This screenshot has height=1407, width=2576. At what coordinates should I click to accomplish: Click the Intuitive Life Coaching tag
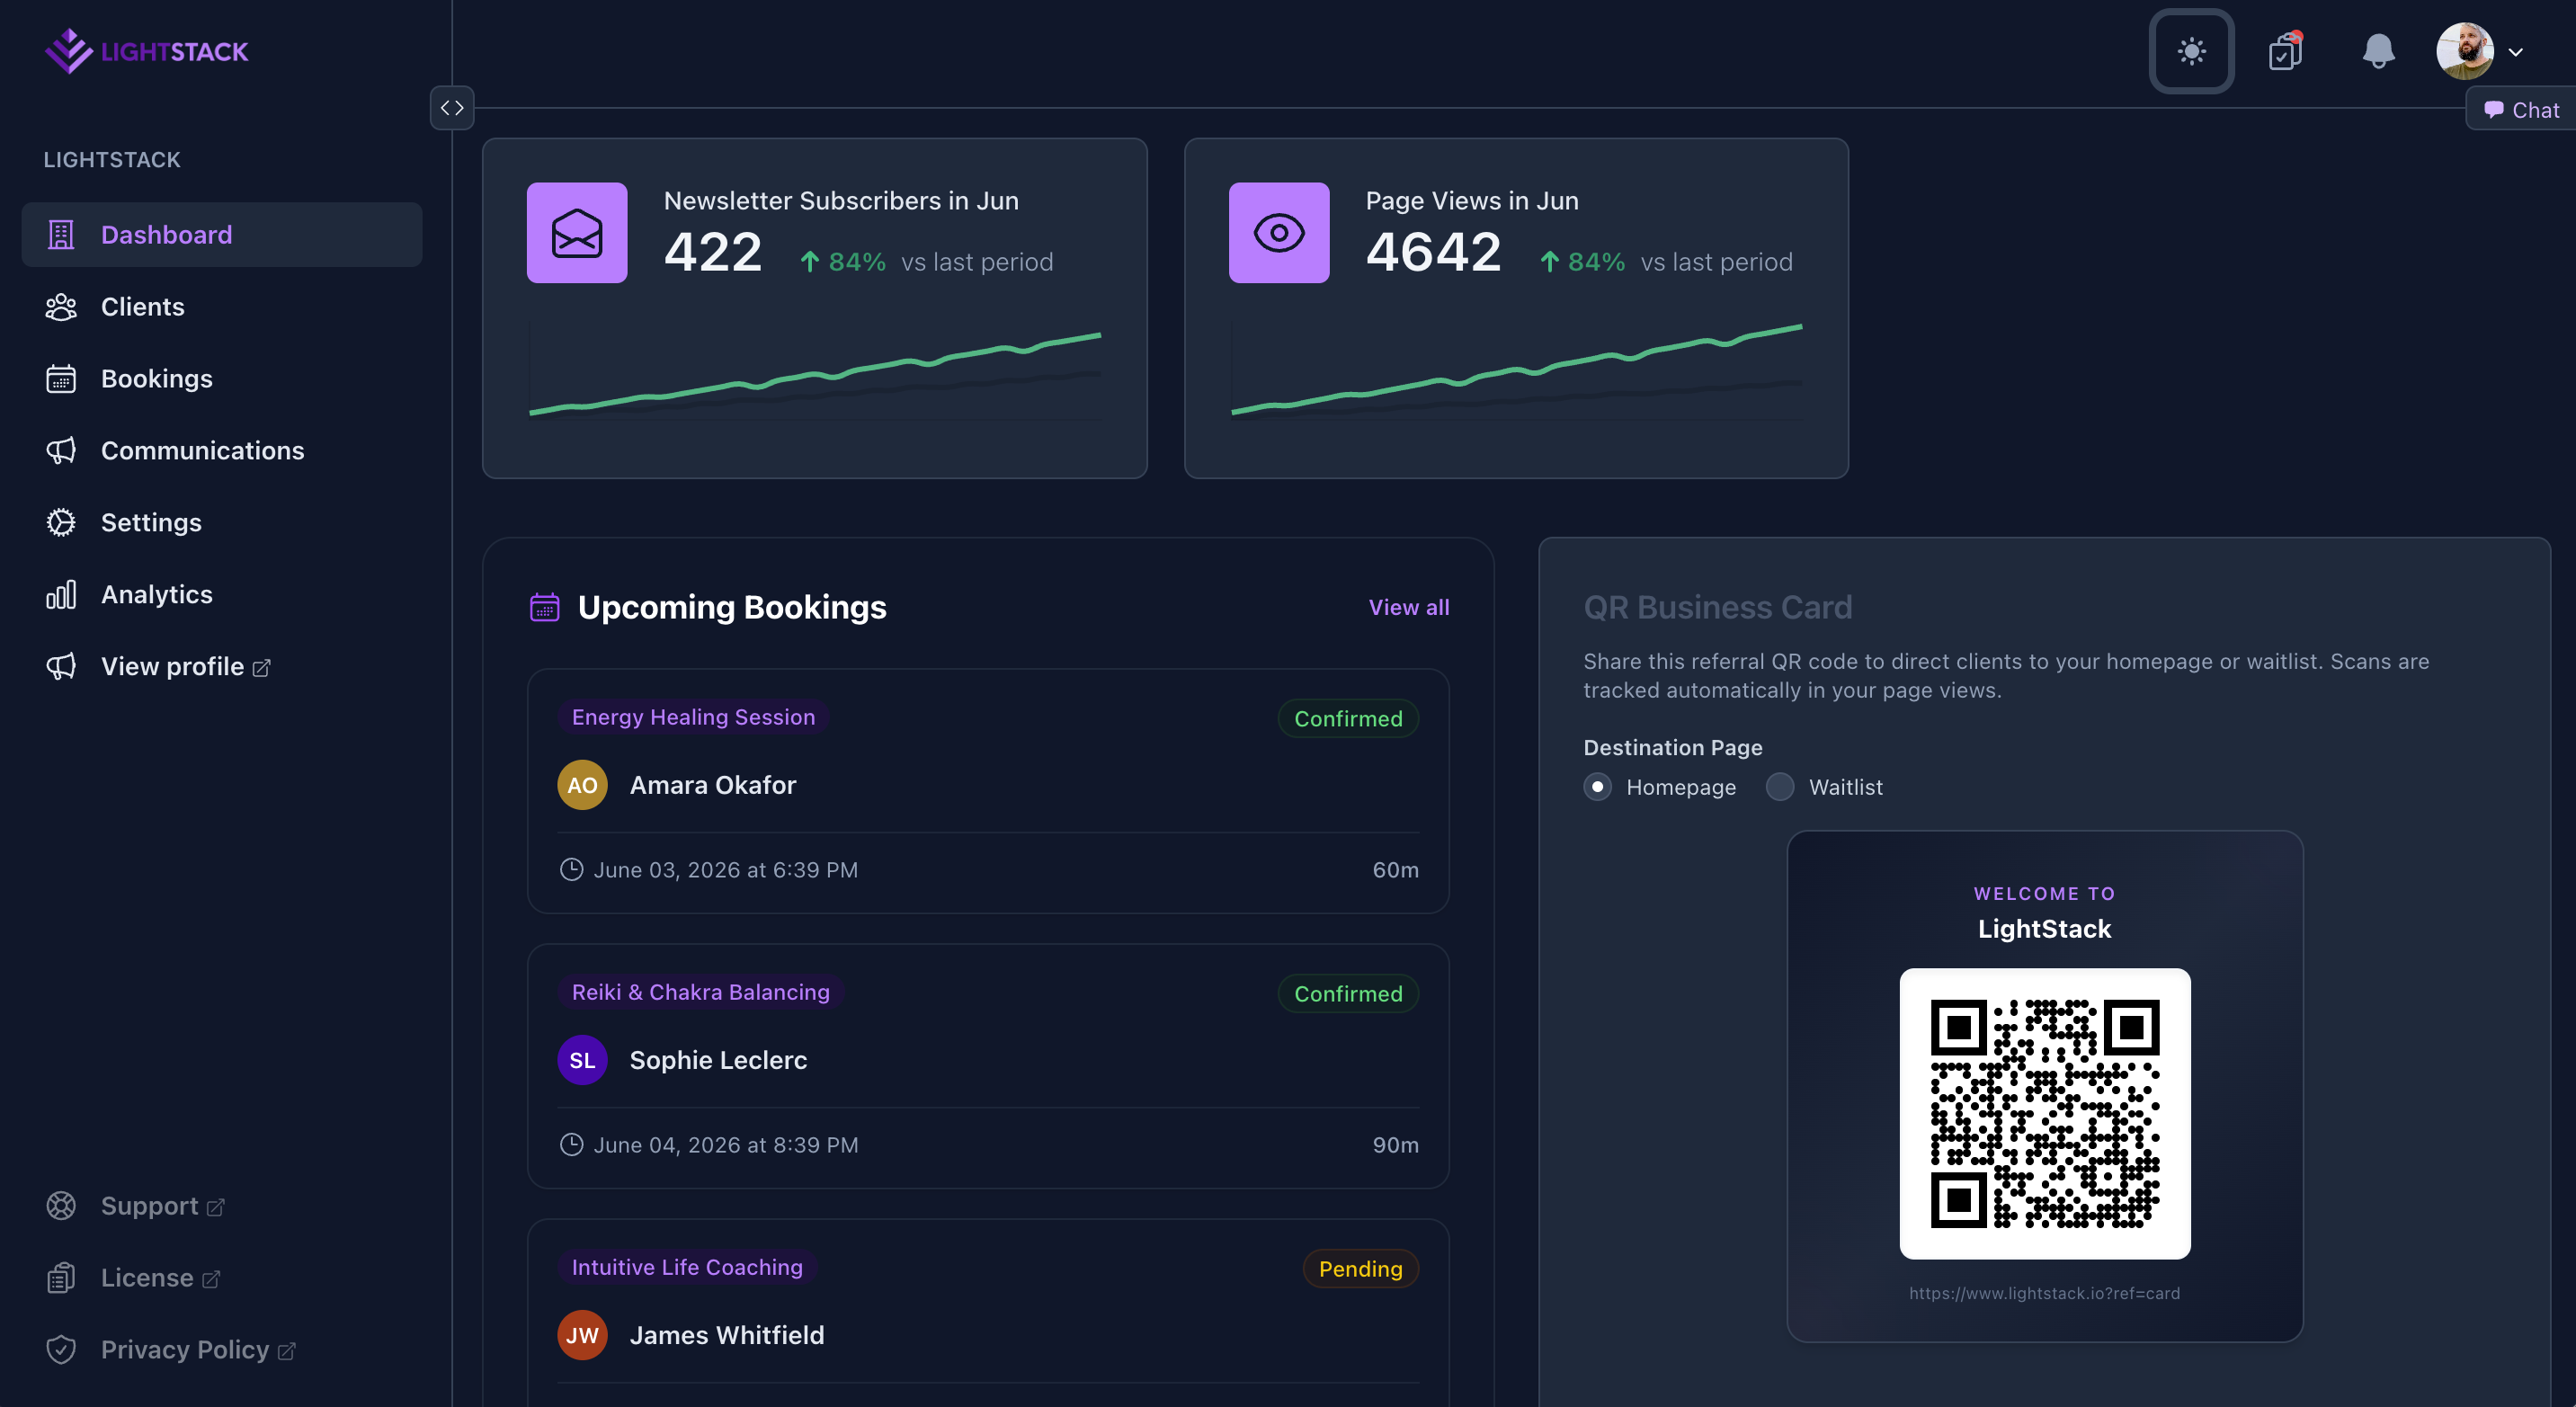coord(687,1267)
